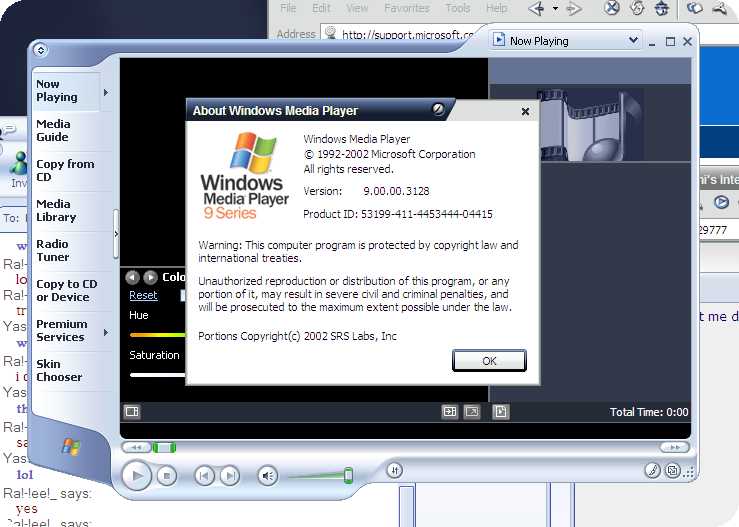Adjust the Hue slider
Image resolution: width=739 pixels, height=527 pixels.
(x=157, y=335)
